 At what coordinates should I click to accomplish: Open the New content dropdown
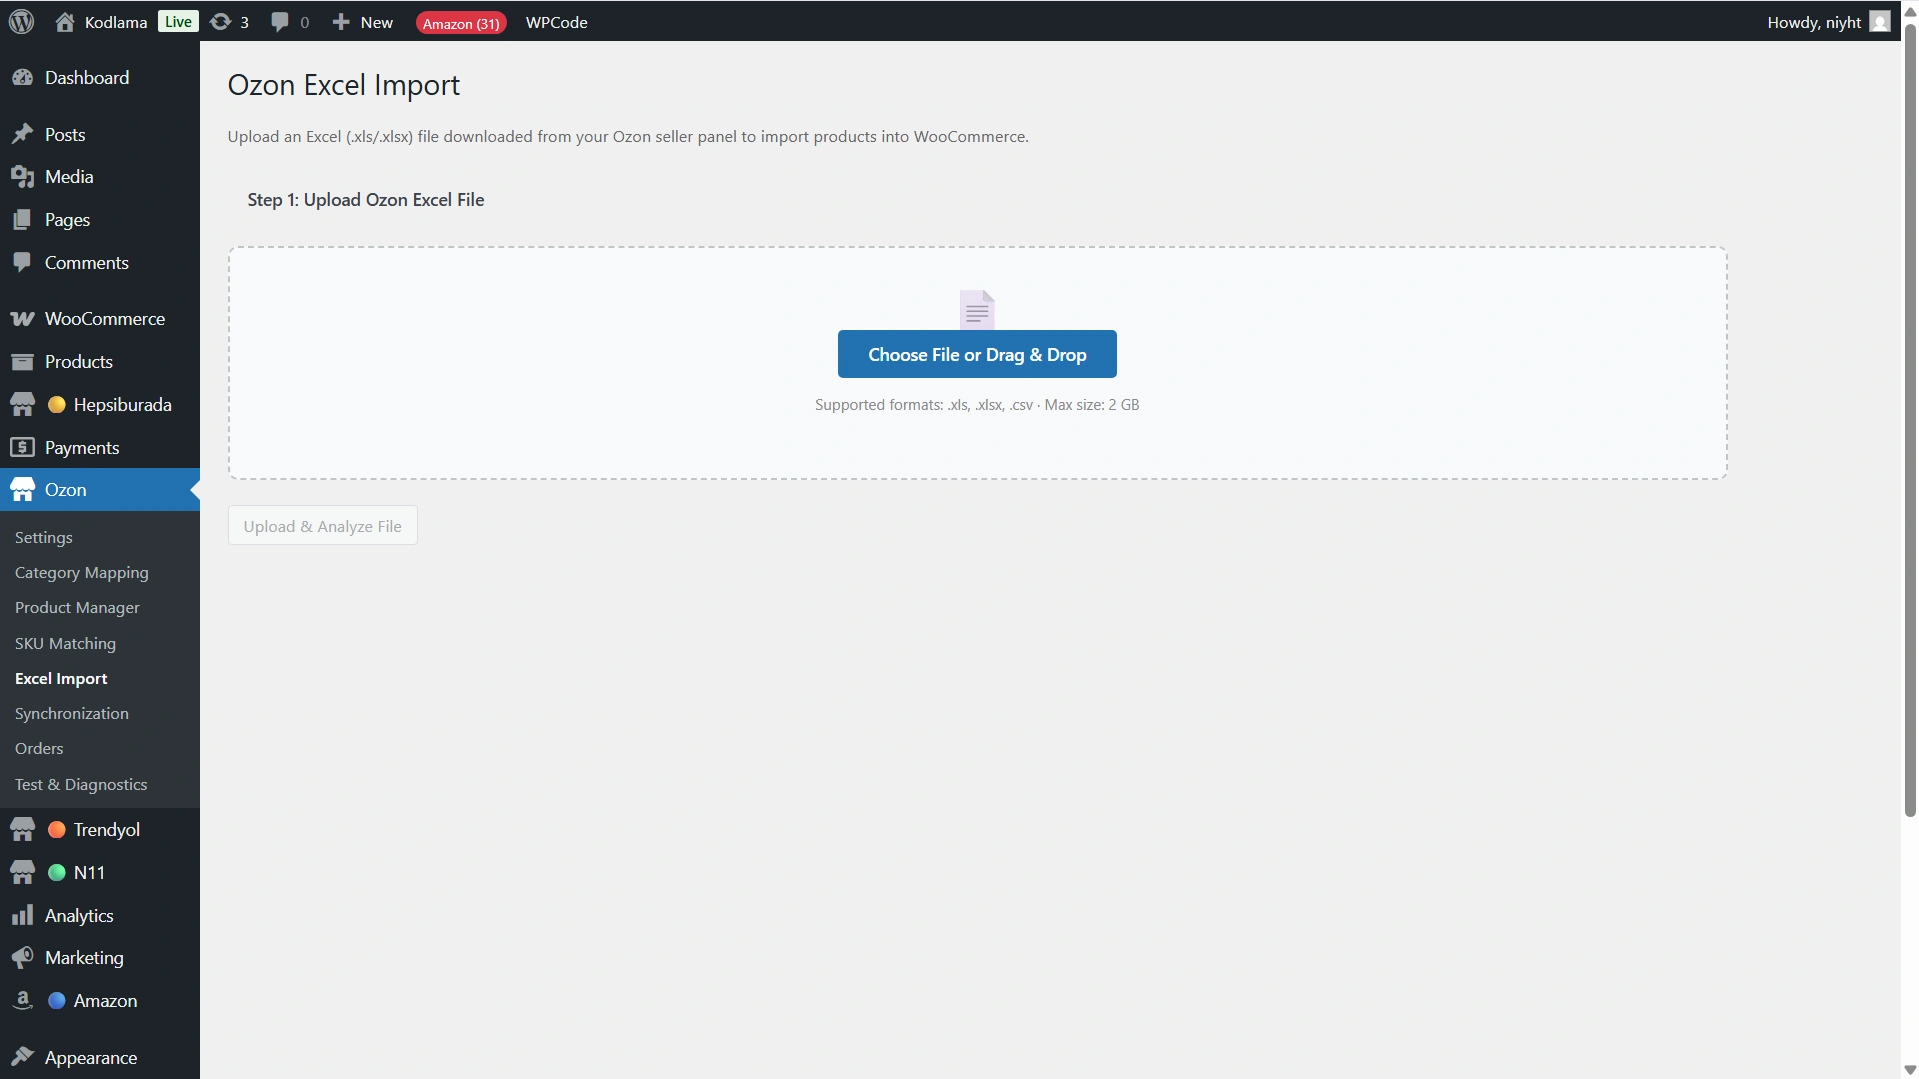pyautogui.click(x=363, y=22)
